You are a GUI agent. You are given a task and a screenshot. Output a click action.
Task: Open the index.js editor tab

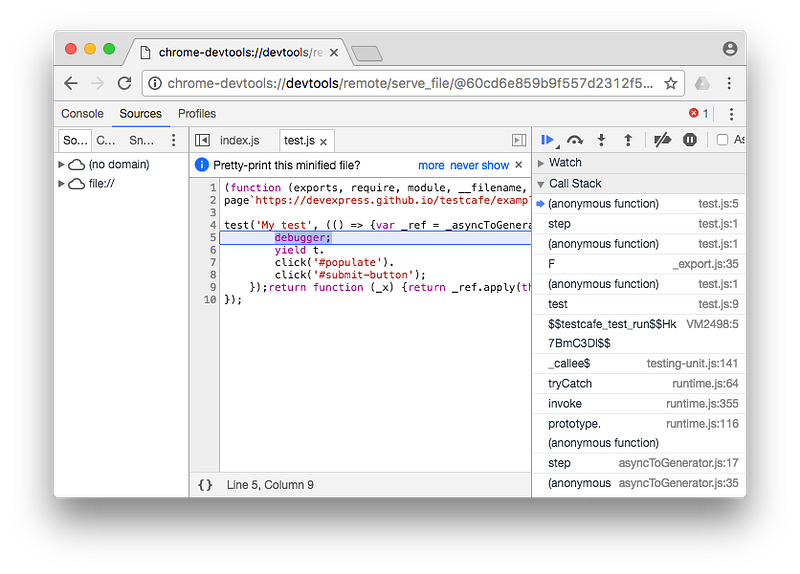239,140
